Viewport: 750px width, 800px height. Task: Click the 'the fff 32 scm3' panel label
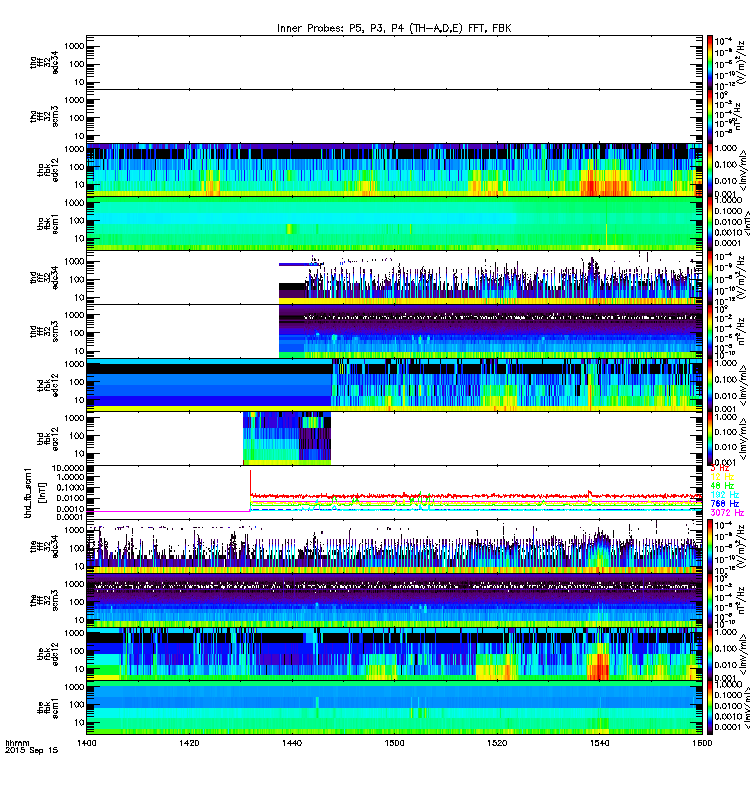point(44,601)
